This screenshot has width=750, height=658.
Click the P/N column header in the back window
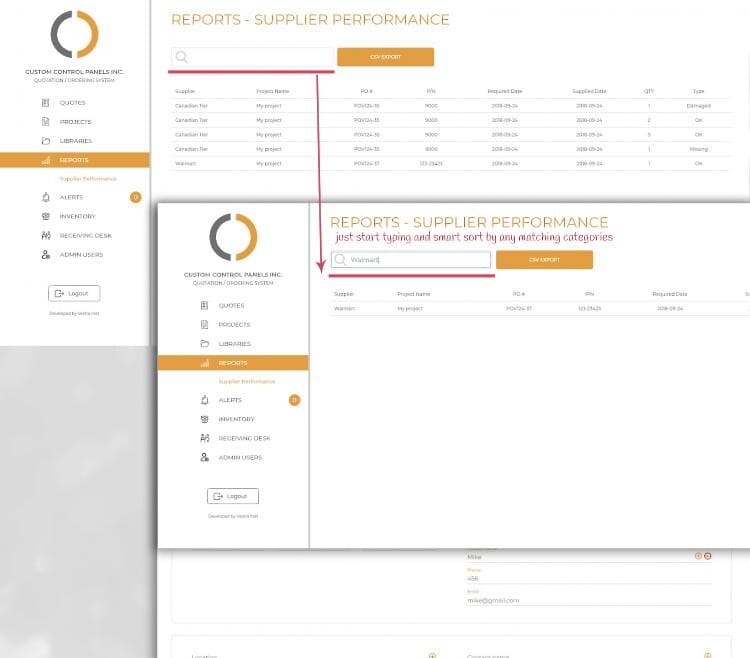click(431, 91)
